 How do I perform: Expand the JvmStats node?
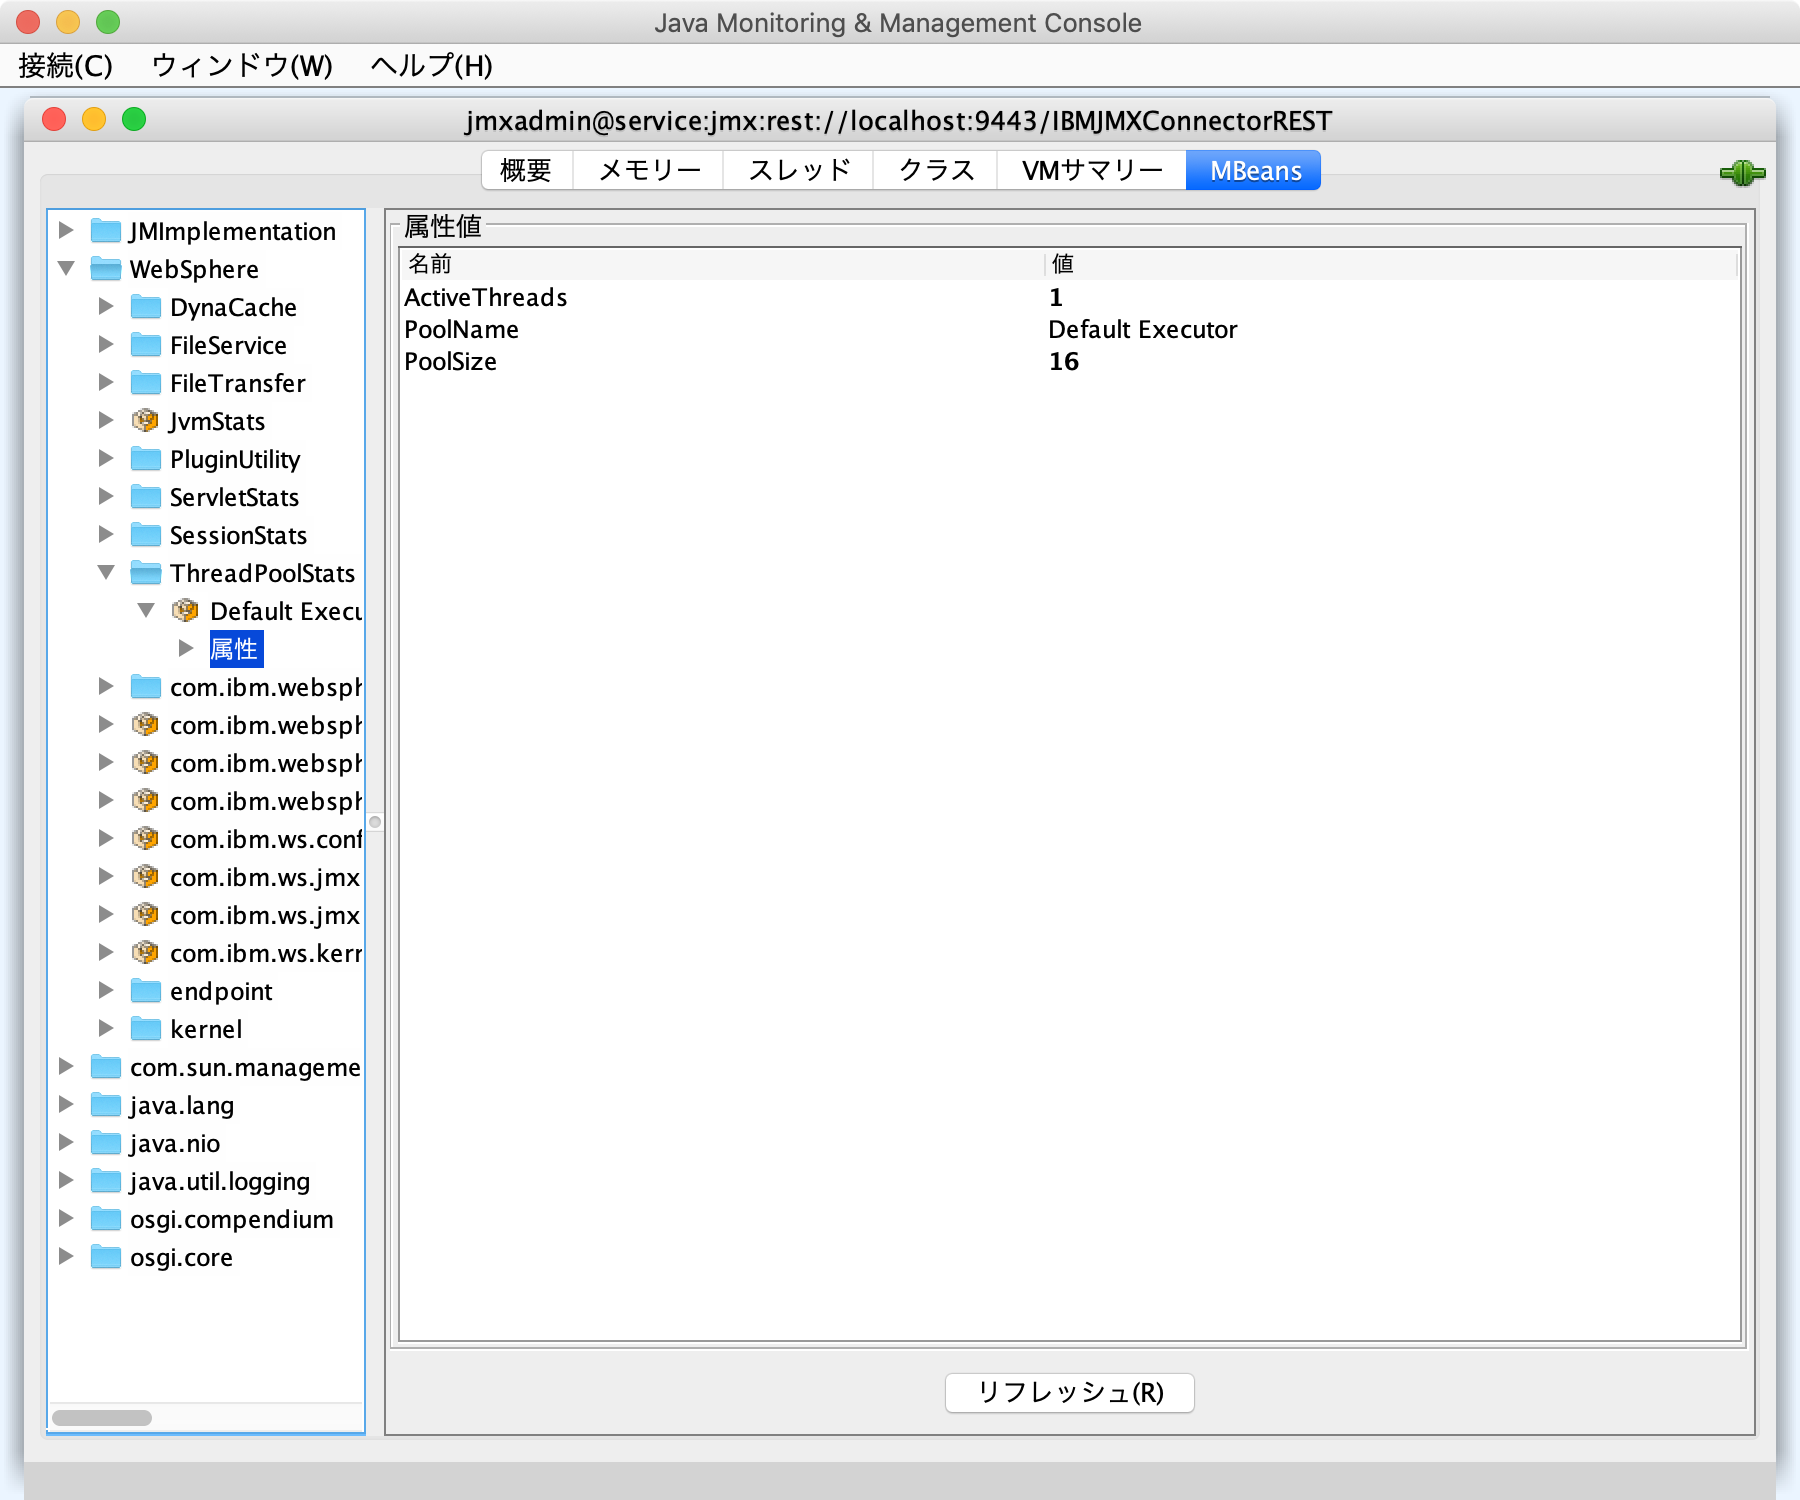pos(106,420)
